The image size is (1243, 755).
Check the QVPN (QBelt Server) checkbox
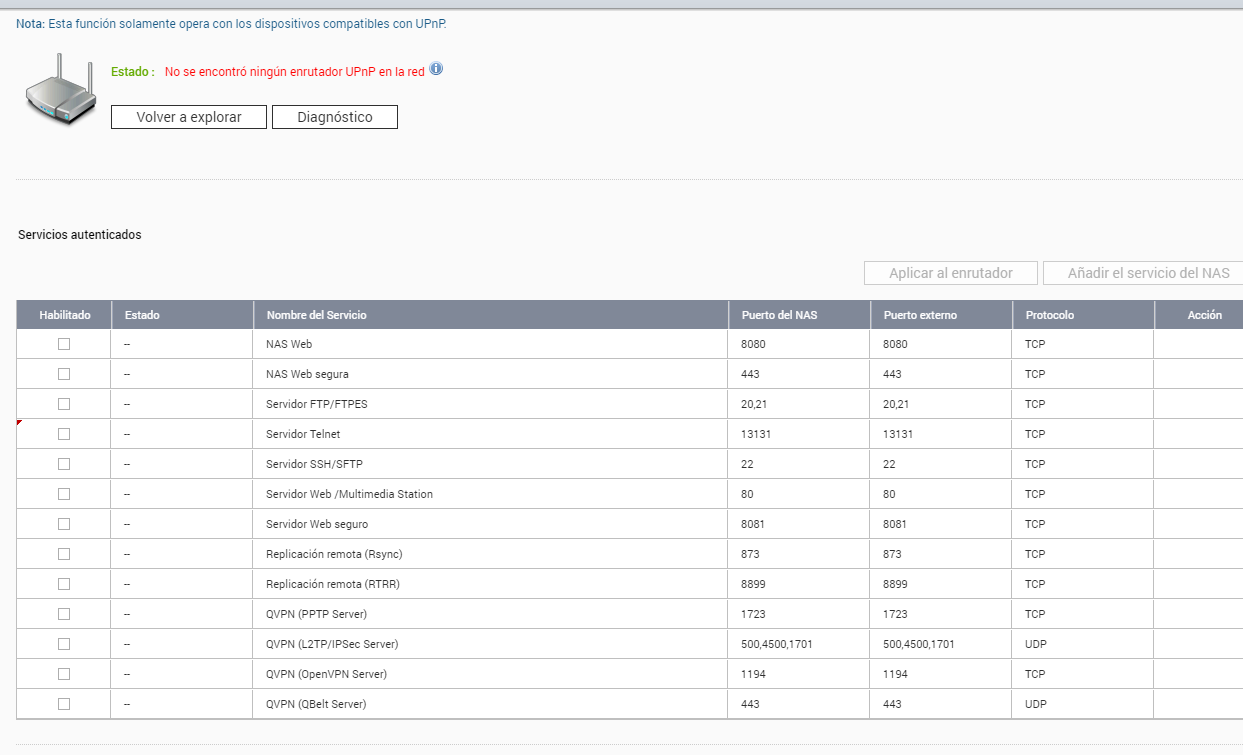click(64, 704)
